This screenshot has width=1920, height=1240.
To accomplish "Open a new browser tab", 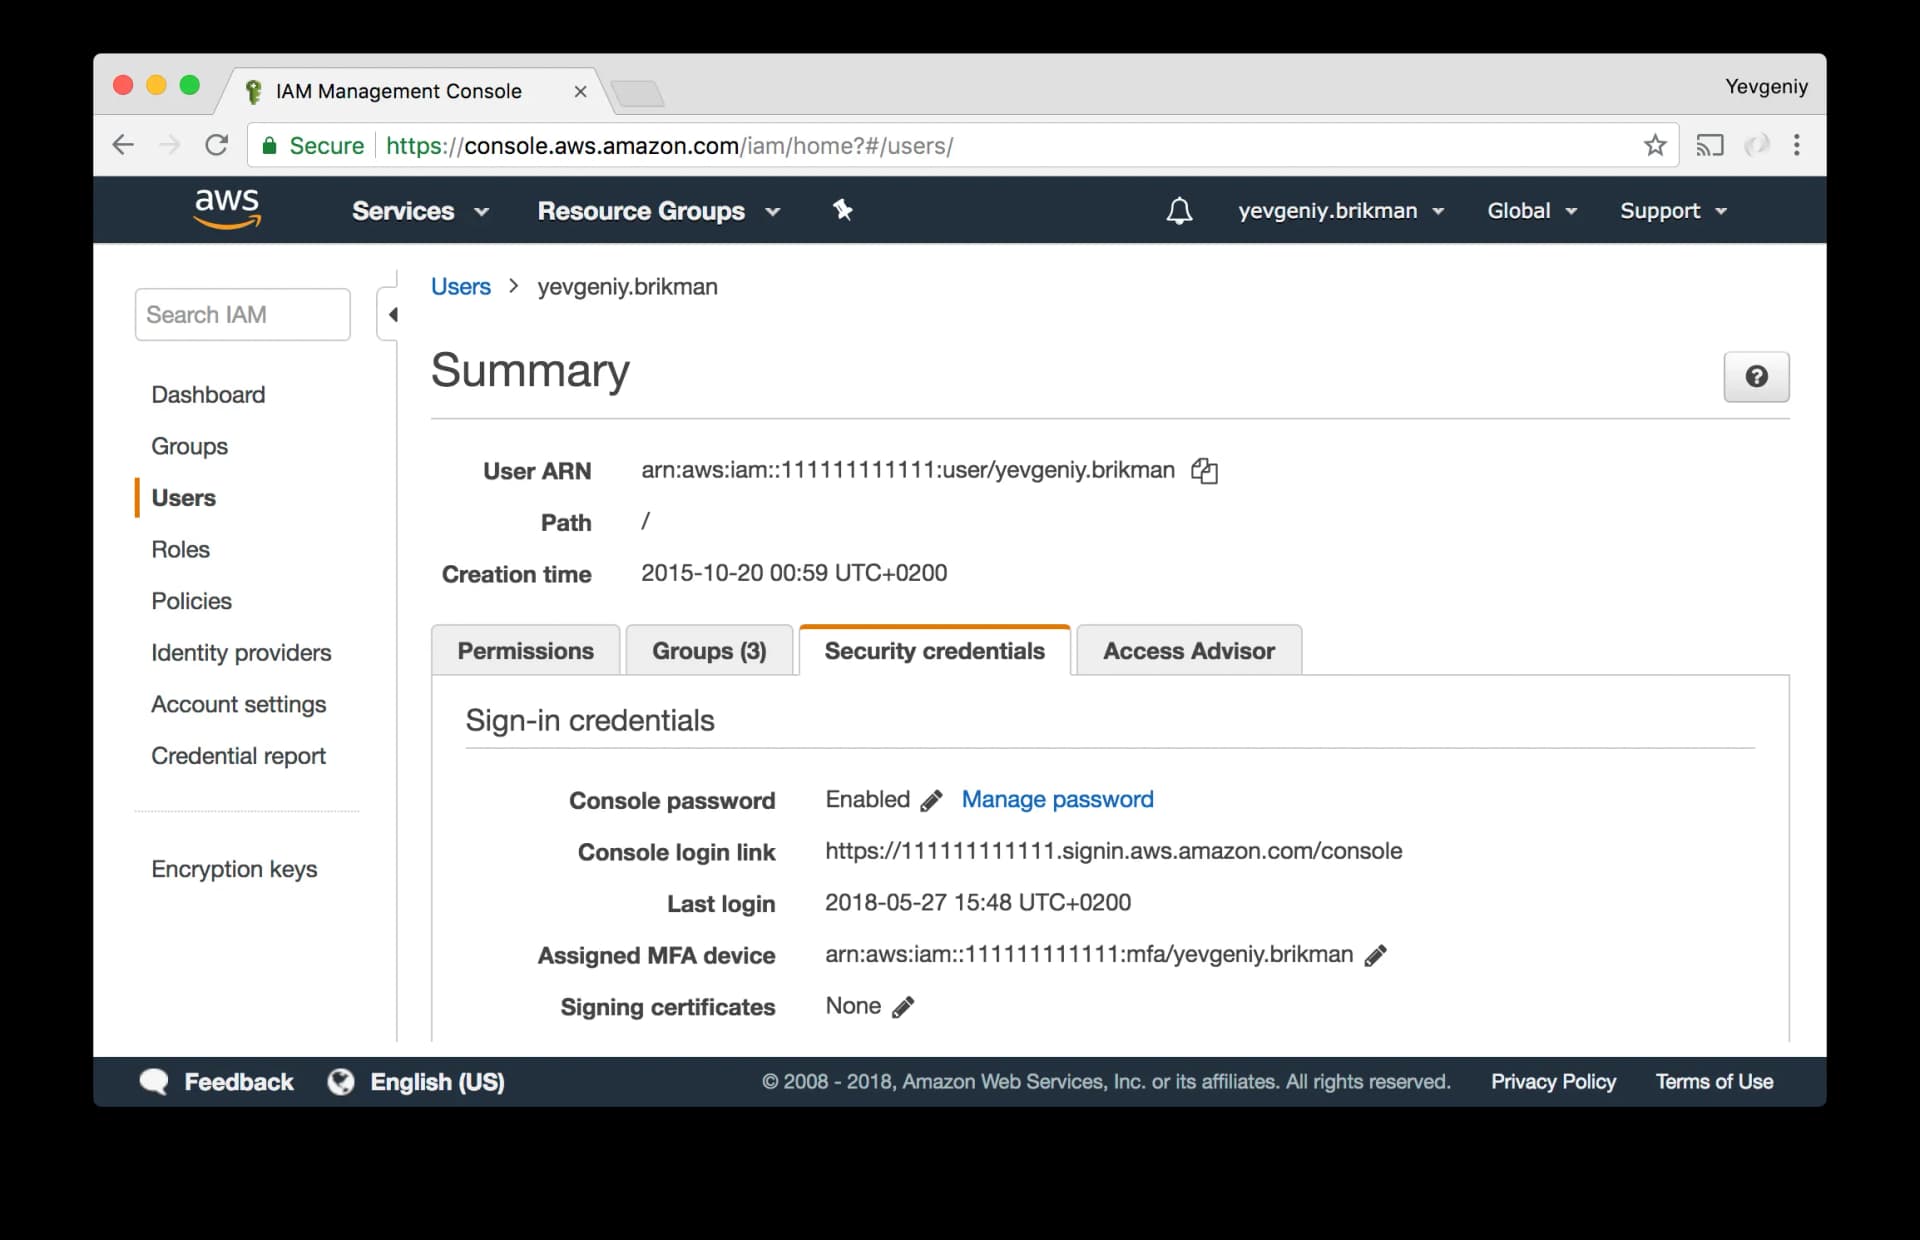I will click(x=637, y=94).
